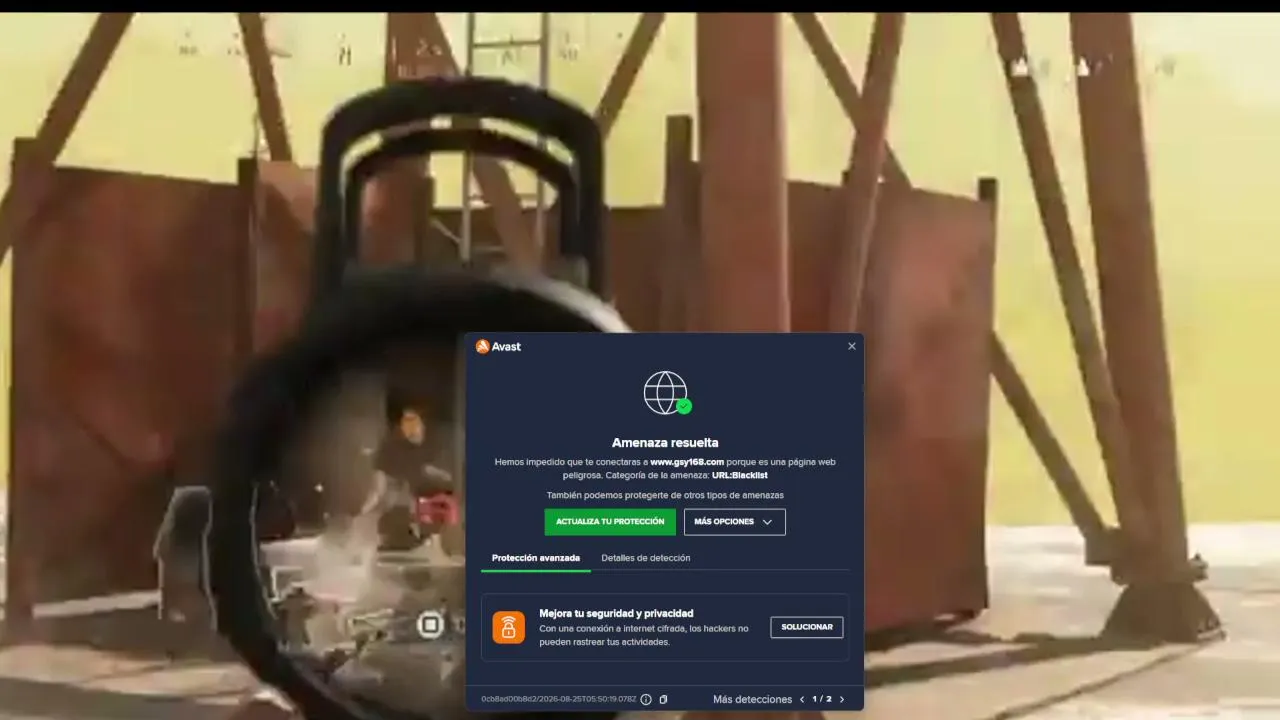Expand the MÁS OPCIONES dropdown
1280x720 pixels.
[735, 522]
